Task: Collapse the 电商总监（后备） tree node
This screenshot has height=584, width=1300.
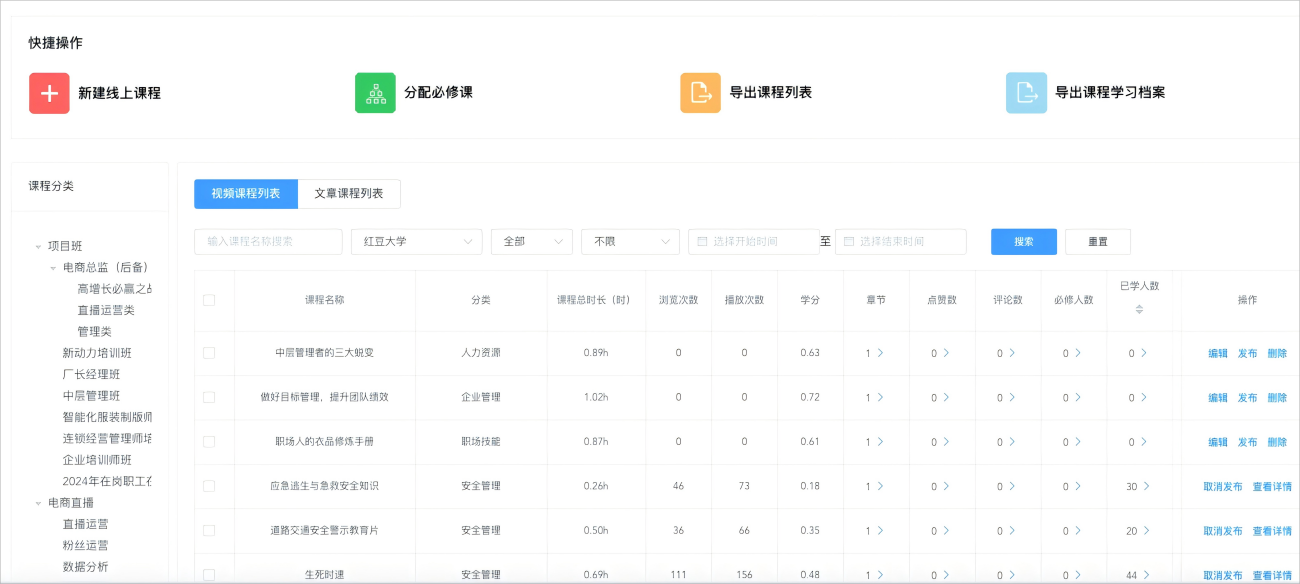Action: (x=53, y=268)
